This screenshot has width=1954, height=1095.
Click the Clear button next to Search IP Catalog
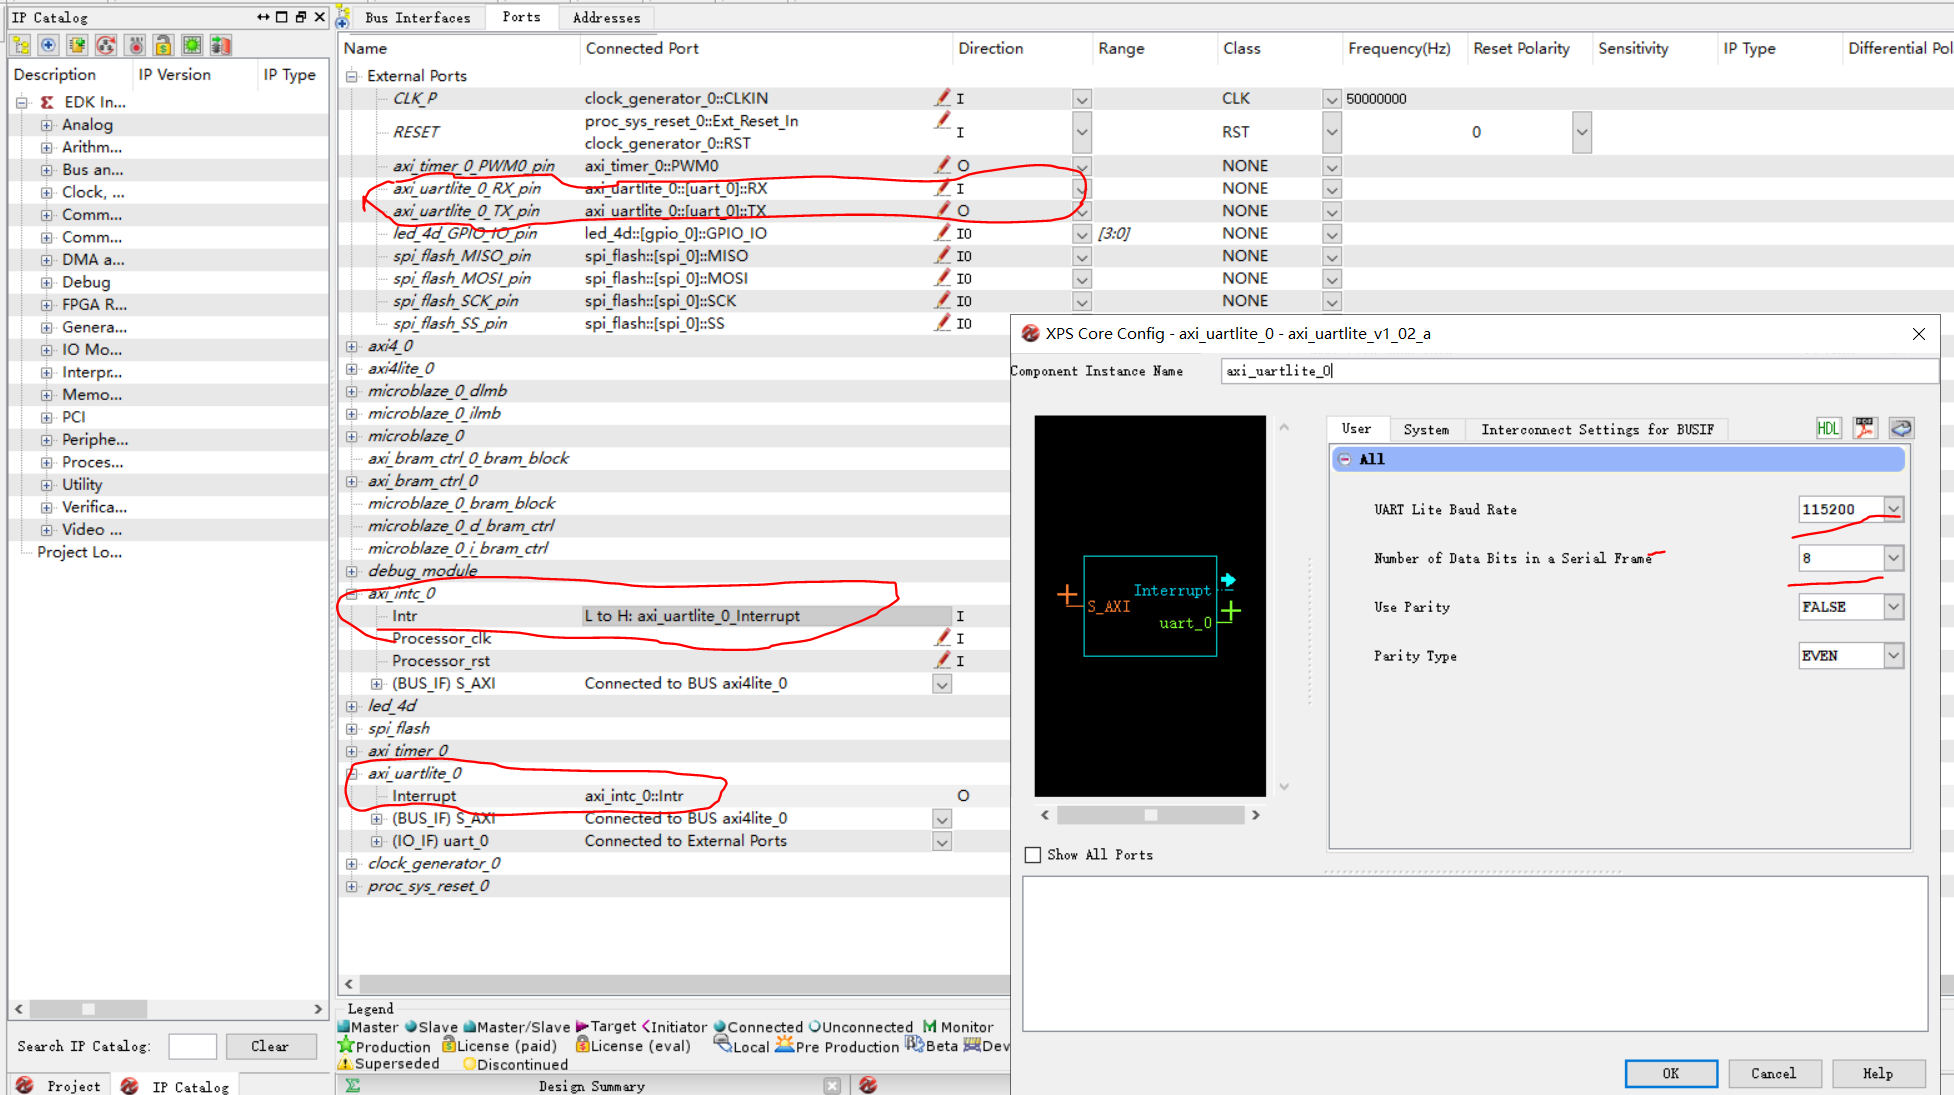click(270, 1046)
